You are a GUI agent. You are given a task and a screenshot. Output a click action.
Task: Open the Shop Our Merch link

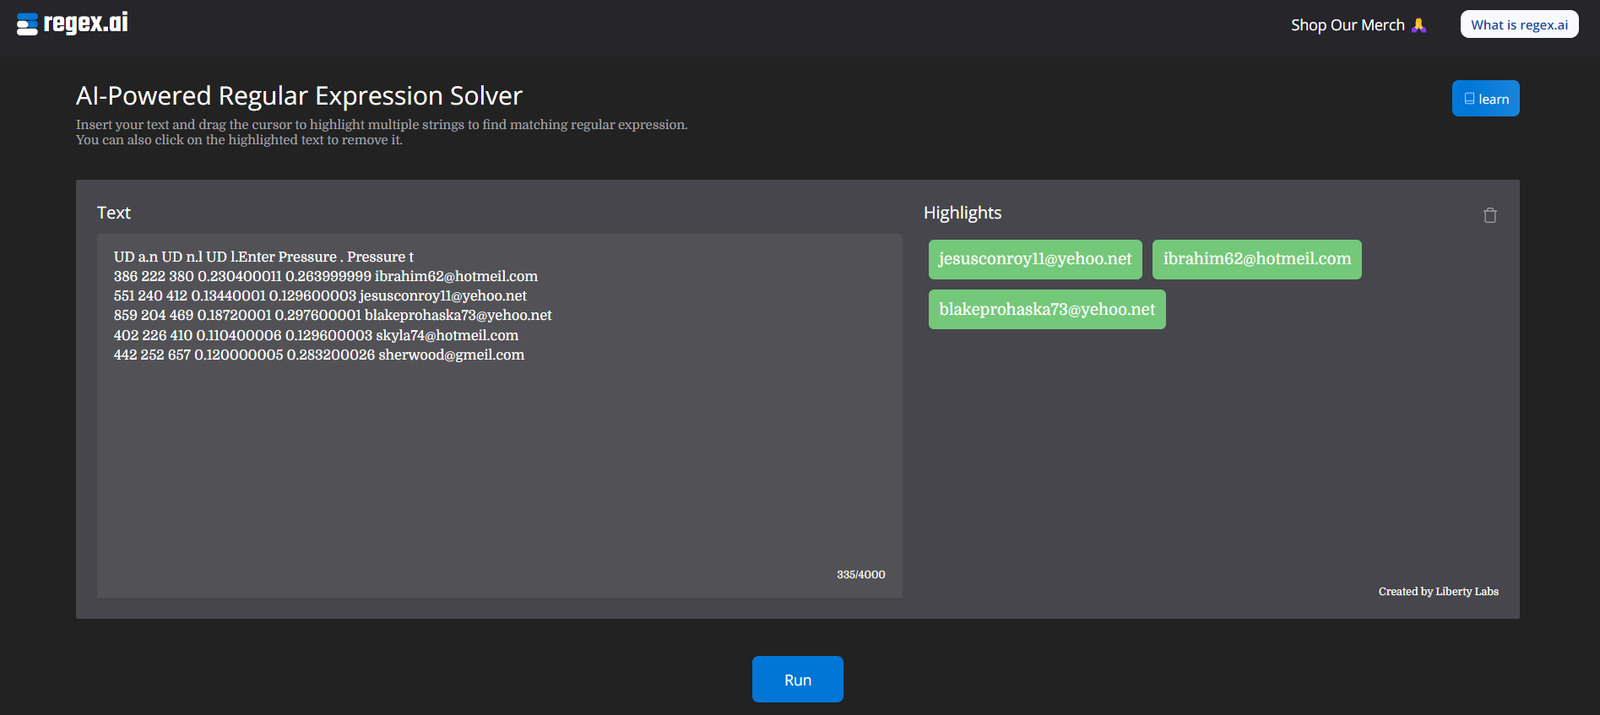1347,25
